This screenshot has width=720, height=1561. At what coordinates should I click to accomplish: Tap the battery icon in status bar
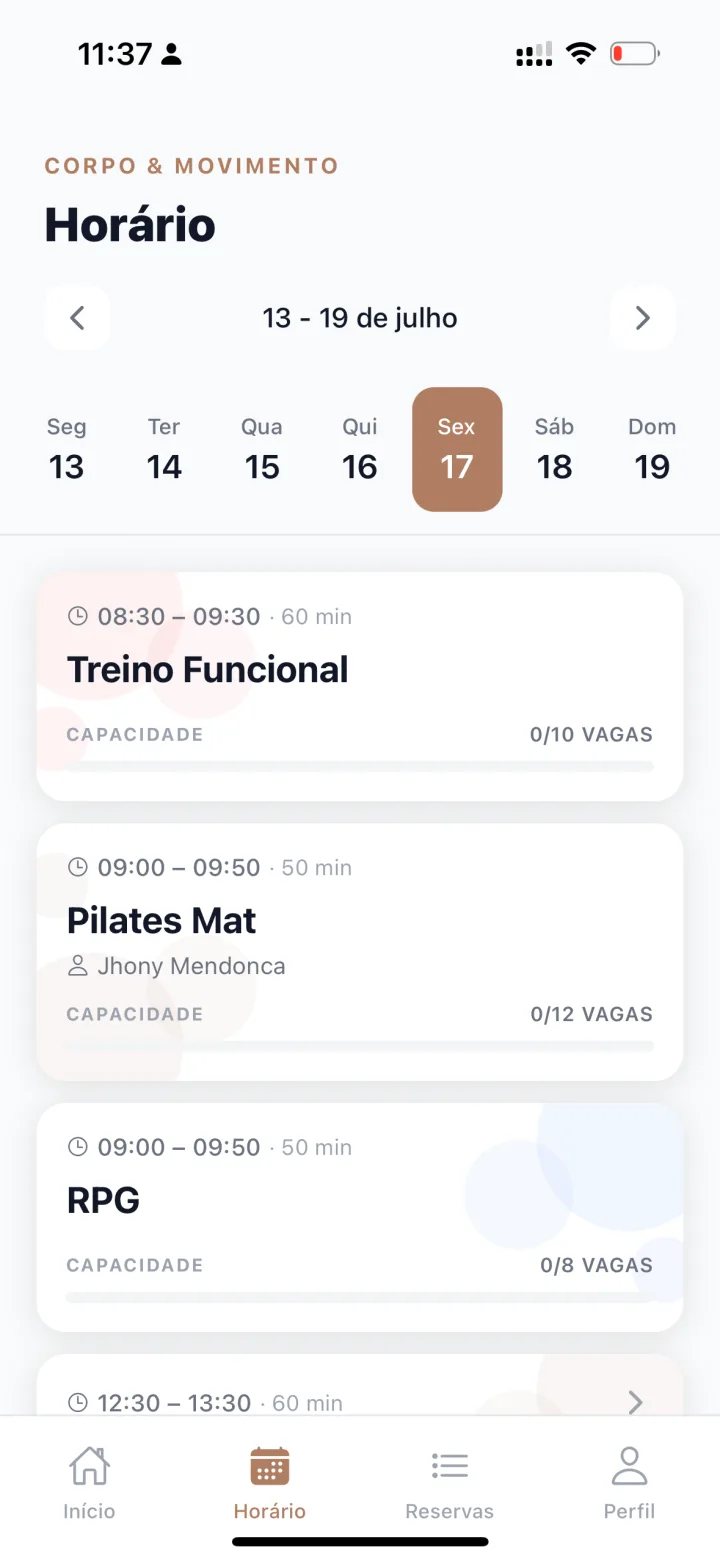coord(635,54)
